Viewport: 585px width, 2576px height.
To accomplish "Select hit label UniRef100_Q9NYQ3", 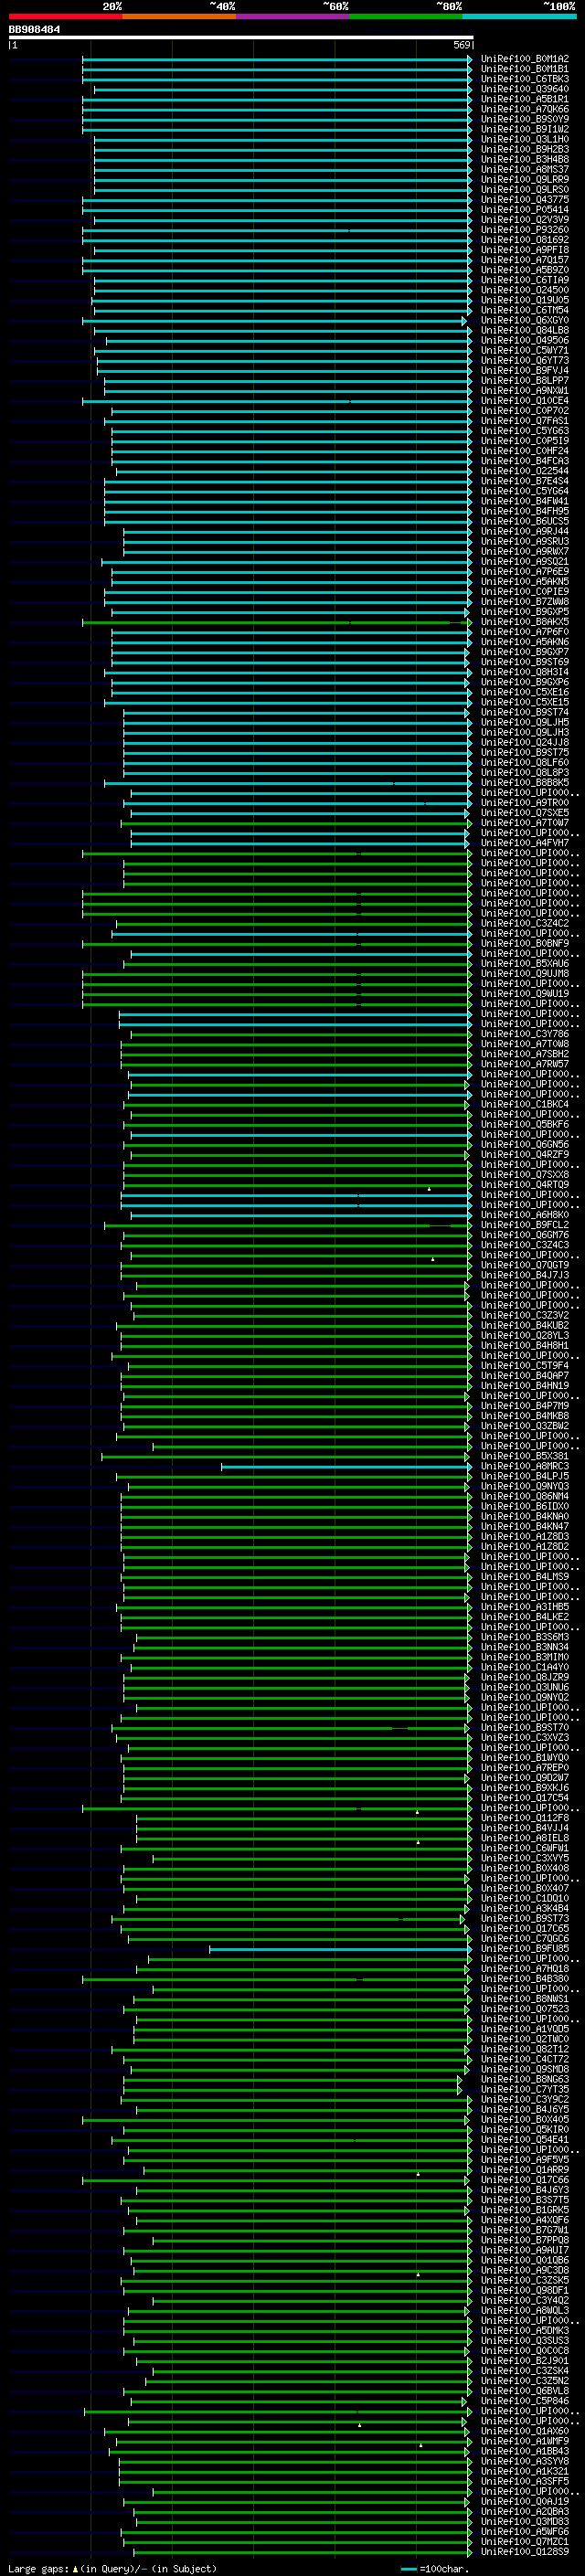I will pyautogui.click(x=525, y=1486).
